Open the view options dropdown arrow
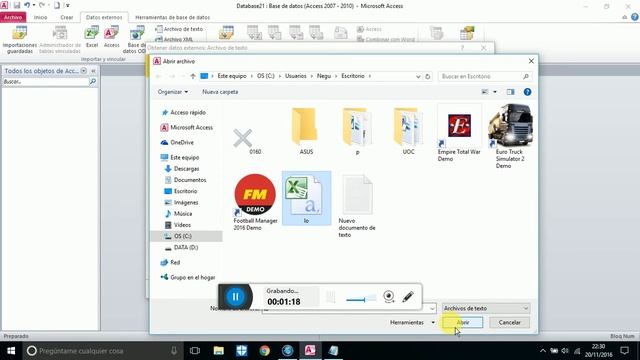640x360 pixels. pyautogui.click(x=495, y=92)
